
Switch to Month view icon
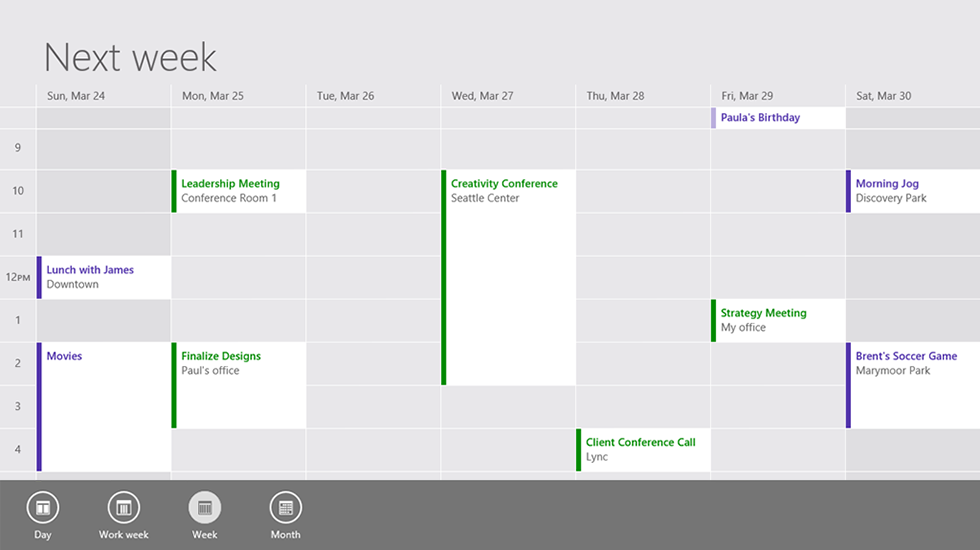point(286,508)
